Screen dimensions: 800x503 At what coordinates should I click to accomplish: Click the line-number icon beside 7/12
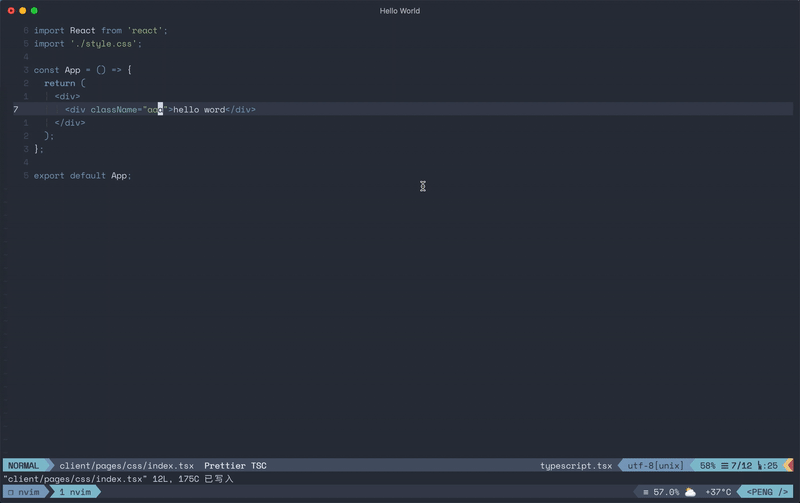(x=724, y=466)
